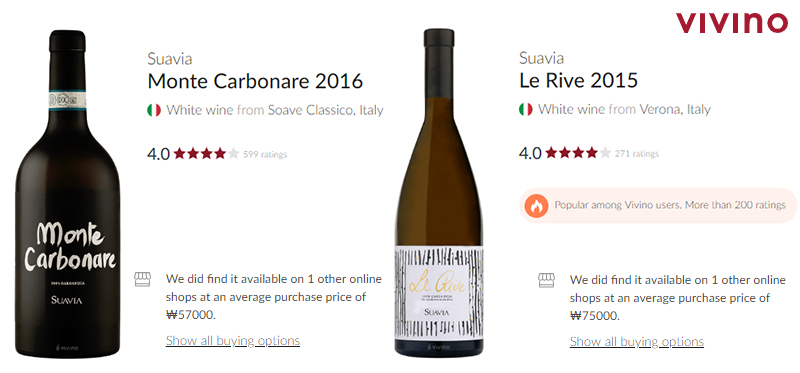
Task: Click the Italian flag beside Verona
Action: coord(526,109)
